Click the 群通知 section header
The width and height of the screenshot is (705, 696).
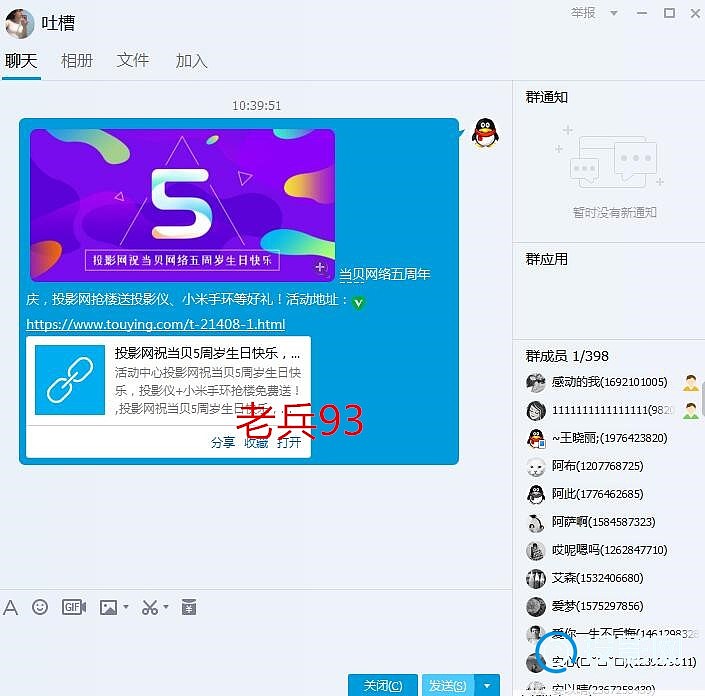point(547,97)
